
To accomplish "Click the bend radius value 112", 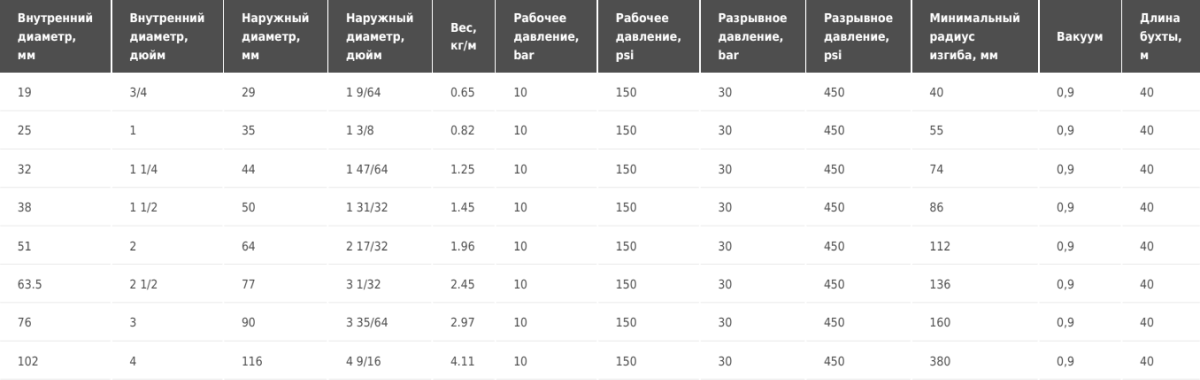I will (x=939, y=246).
